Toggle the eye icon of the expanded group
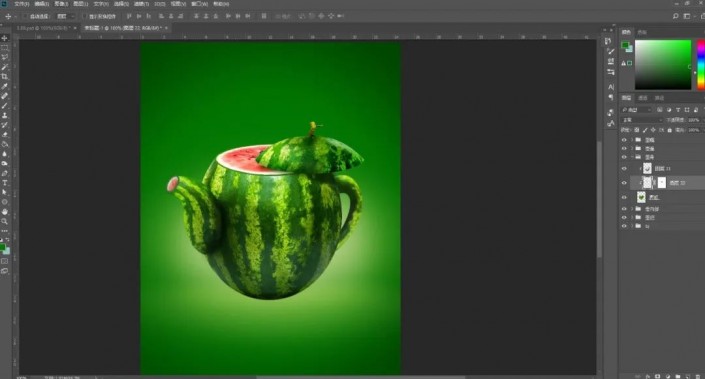Image resolution: width=705 pixels, height=379 pixels. (624, 157)
